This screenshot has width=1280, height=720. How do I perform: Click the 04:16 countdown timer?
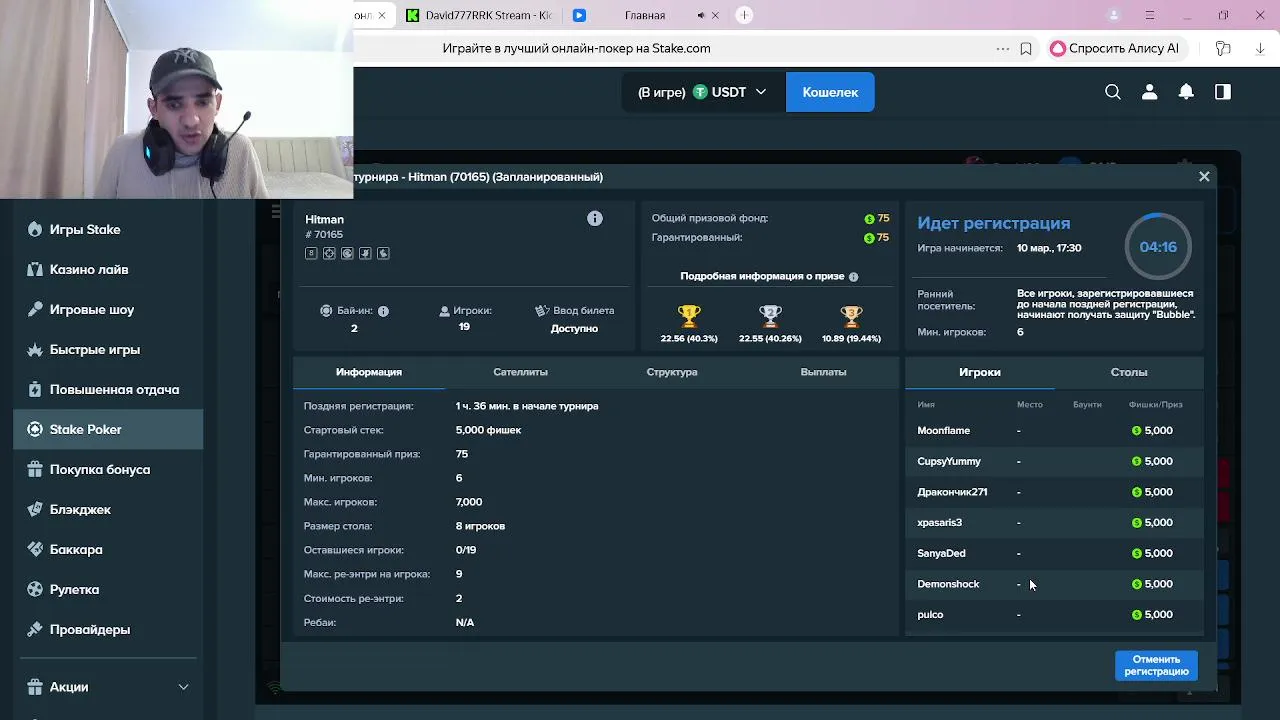pos(1158,247)
